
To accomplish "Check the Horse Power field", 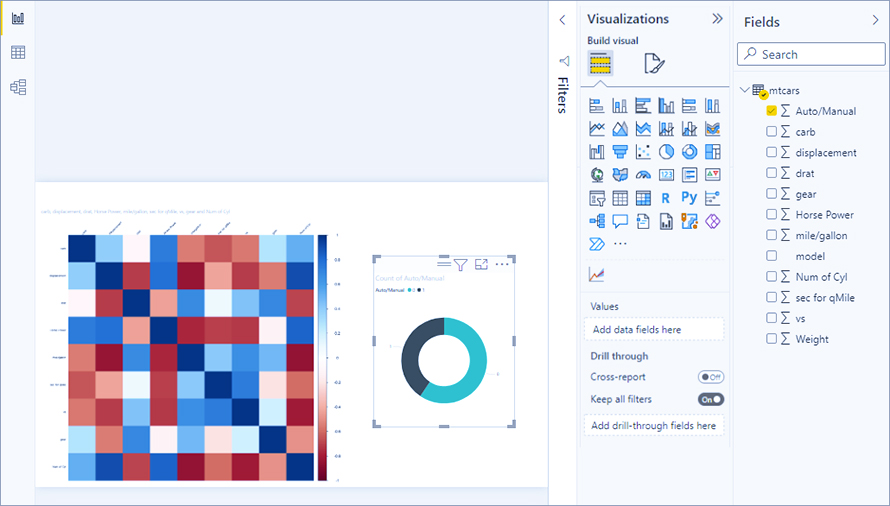I will tap(772, 214).
